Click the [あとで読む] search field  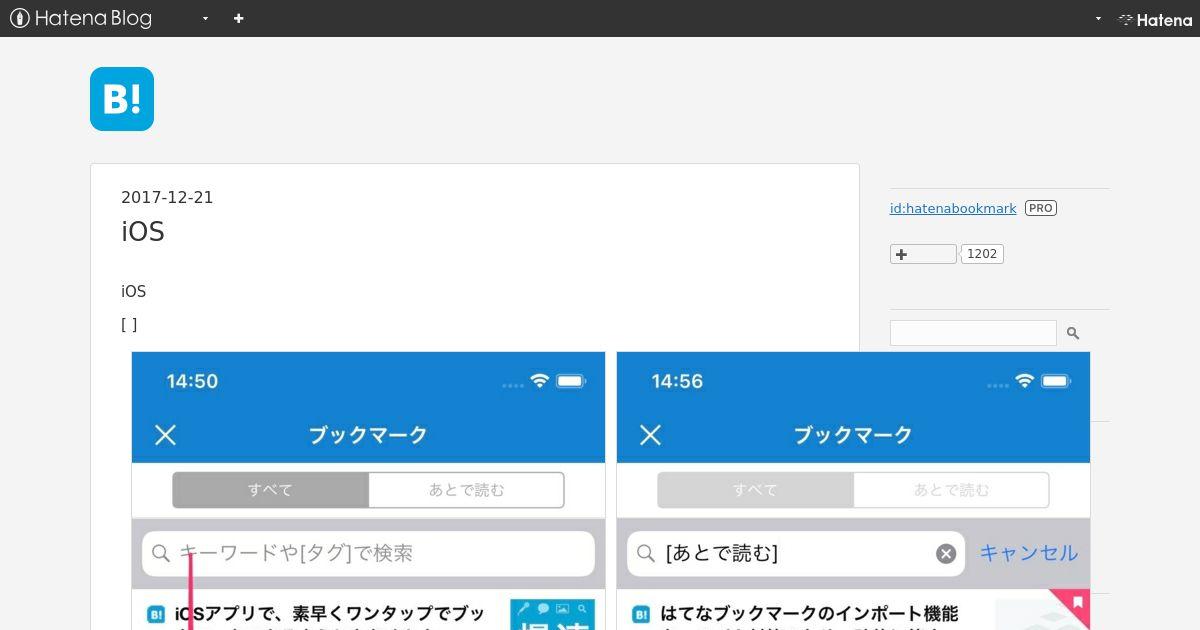tap(796, 553)
